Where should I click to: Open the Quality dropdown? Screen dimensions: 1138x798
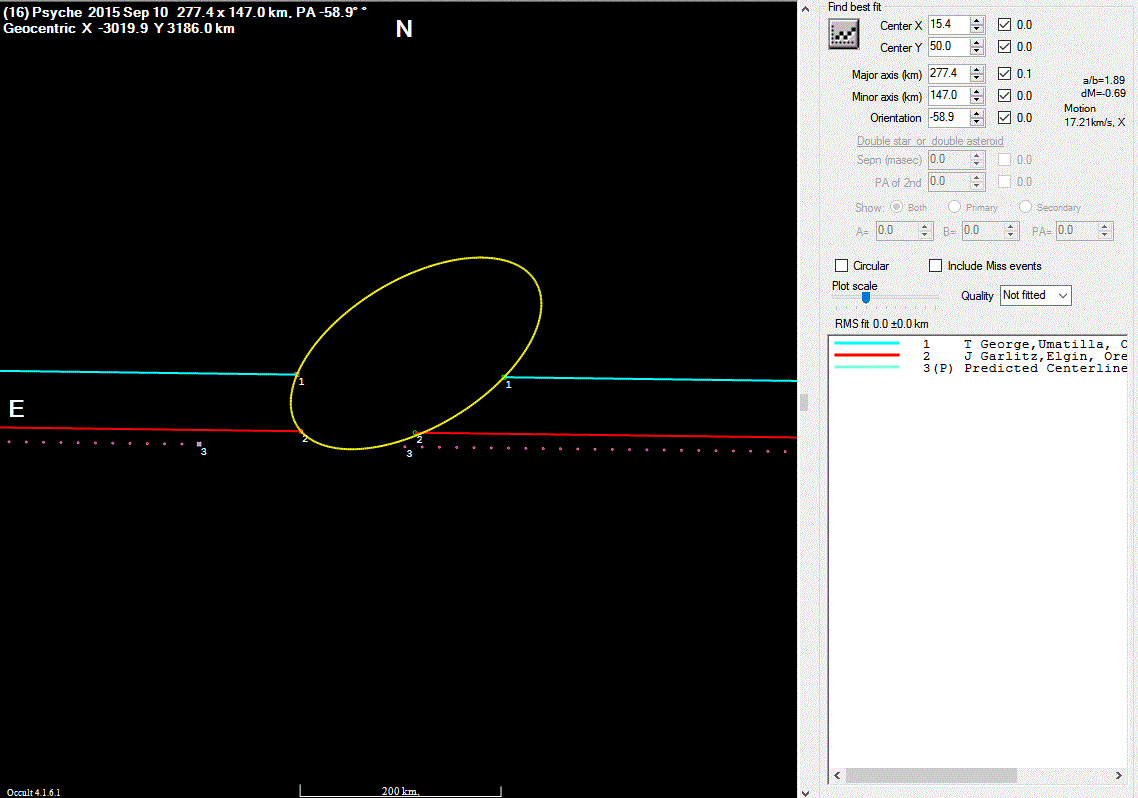pos(1035,295)
